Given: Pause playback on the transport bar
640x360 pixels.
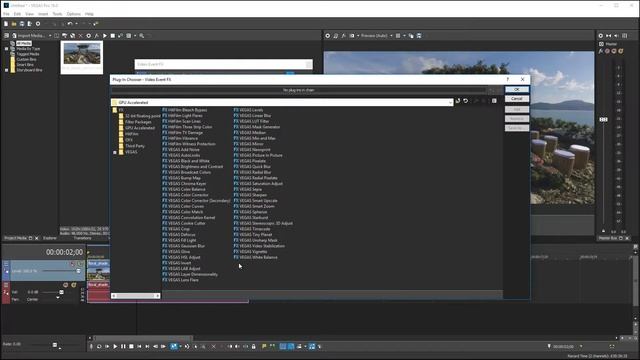Looking at the screenshot, I should click(123, 347).
